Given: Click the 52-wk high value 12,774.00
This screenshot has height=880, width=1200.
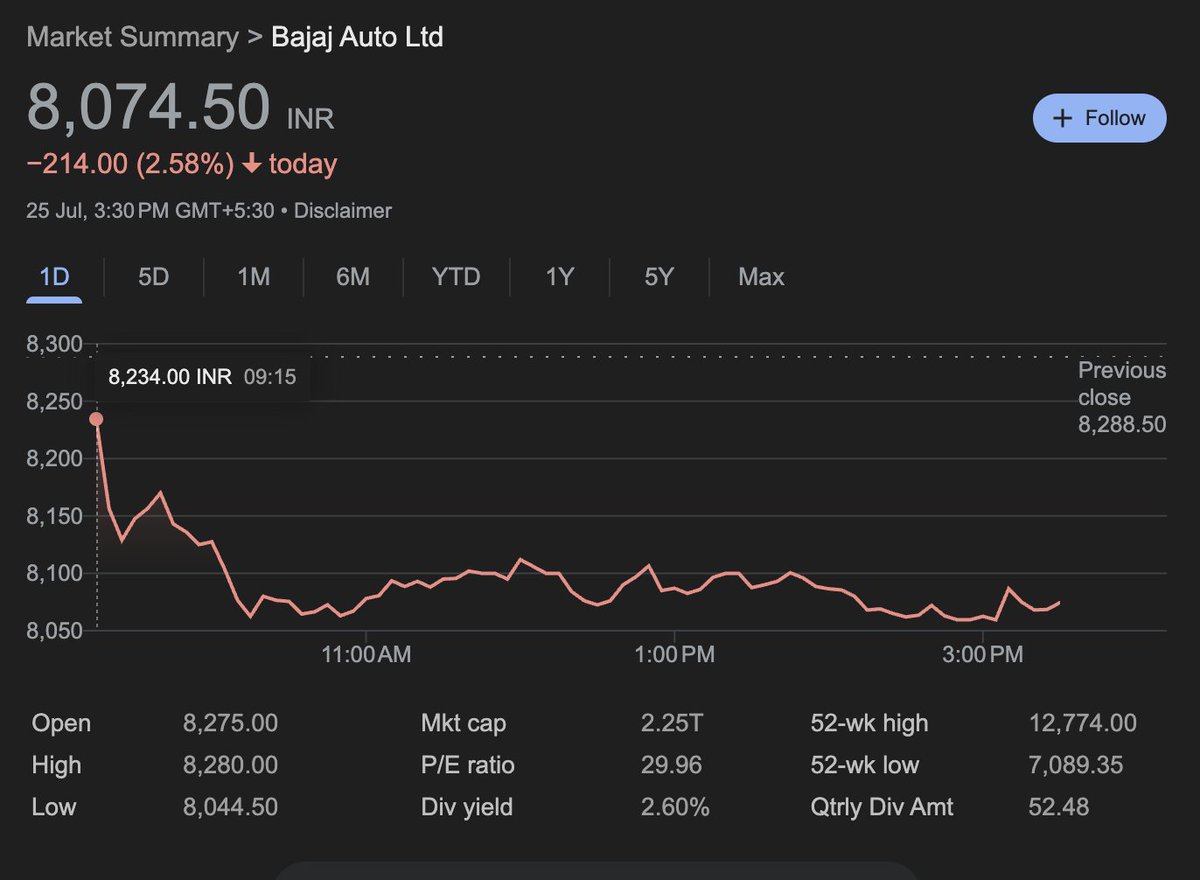Looking at the screenshot, I should coord(1083,723).
